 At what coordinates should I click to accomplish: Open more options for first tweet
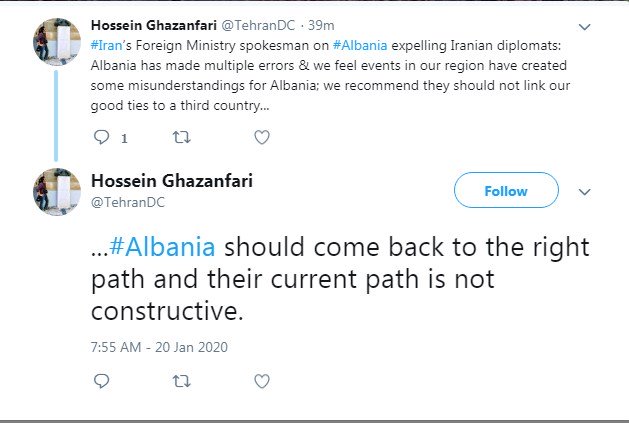585,24
